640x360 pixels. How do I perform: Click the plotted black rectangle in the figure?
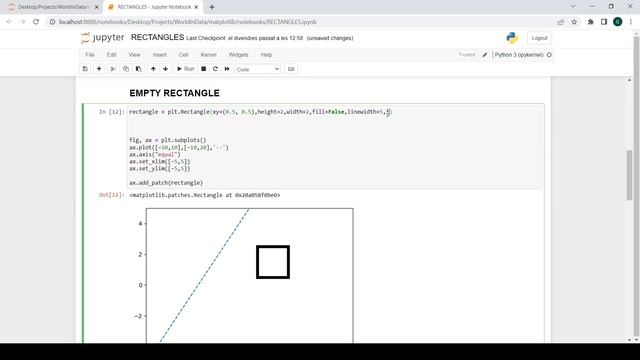[273, 262]
